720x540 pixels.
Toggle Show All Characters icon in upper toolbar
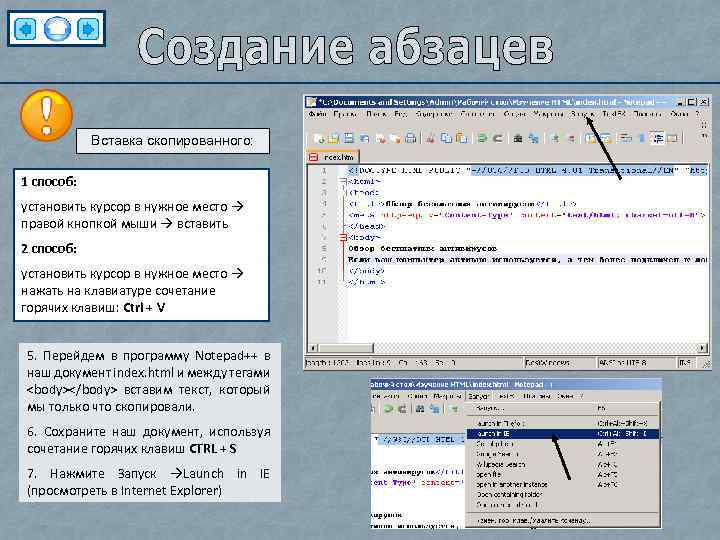click(x=641, y=138)
